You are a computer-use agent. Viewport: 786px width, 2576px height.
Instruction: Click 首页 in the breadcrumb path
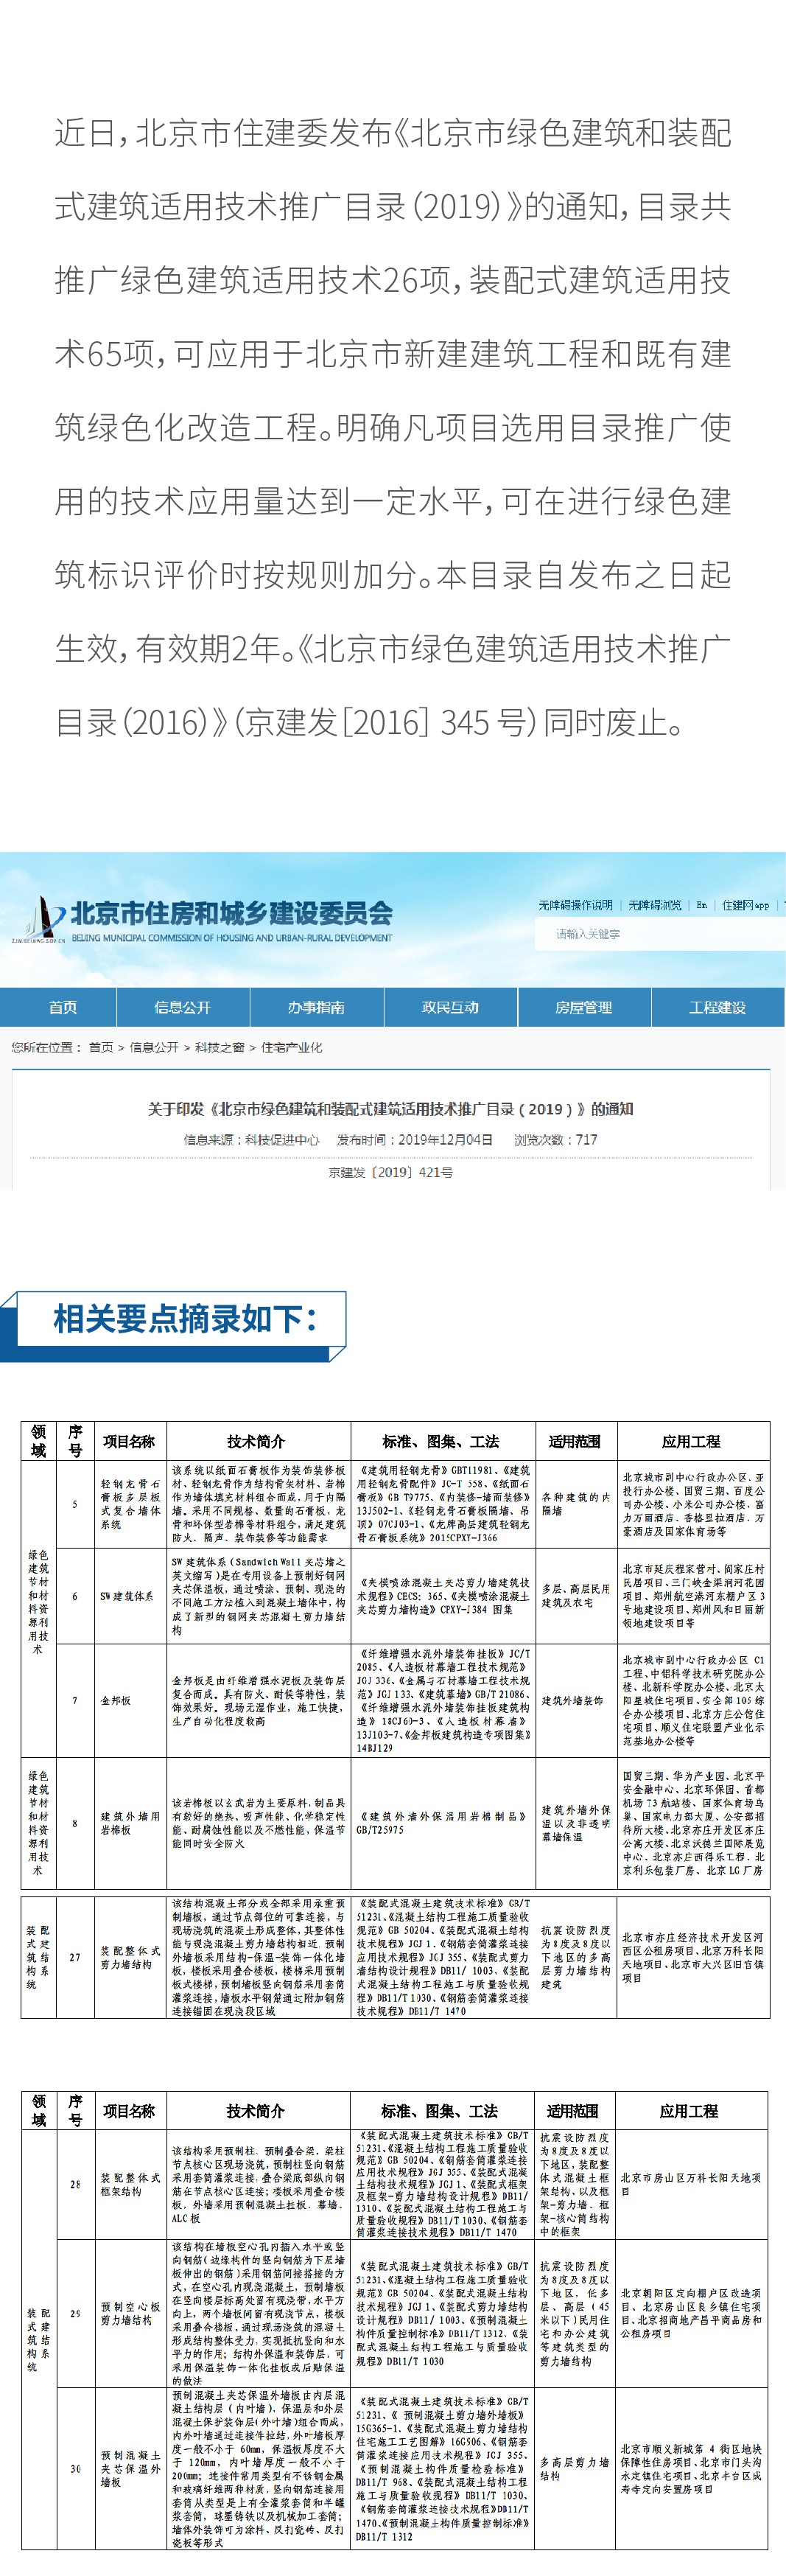pos(101,1047)
